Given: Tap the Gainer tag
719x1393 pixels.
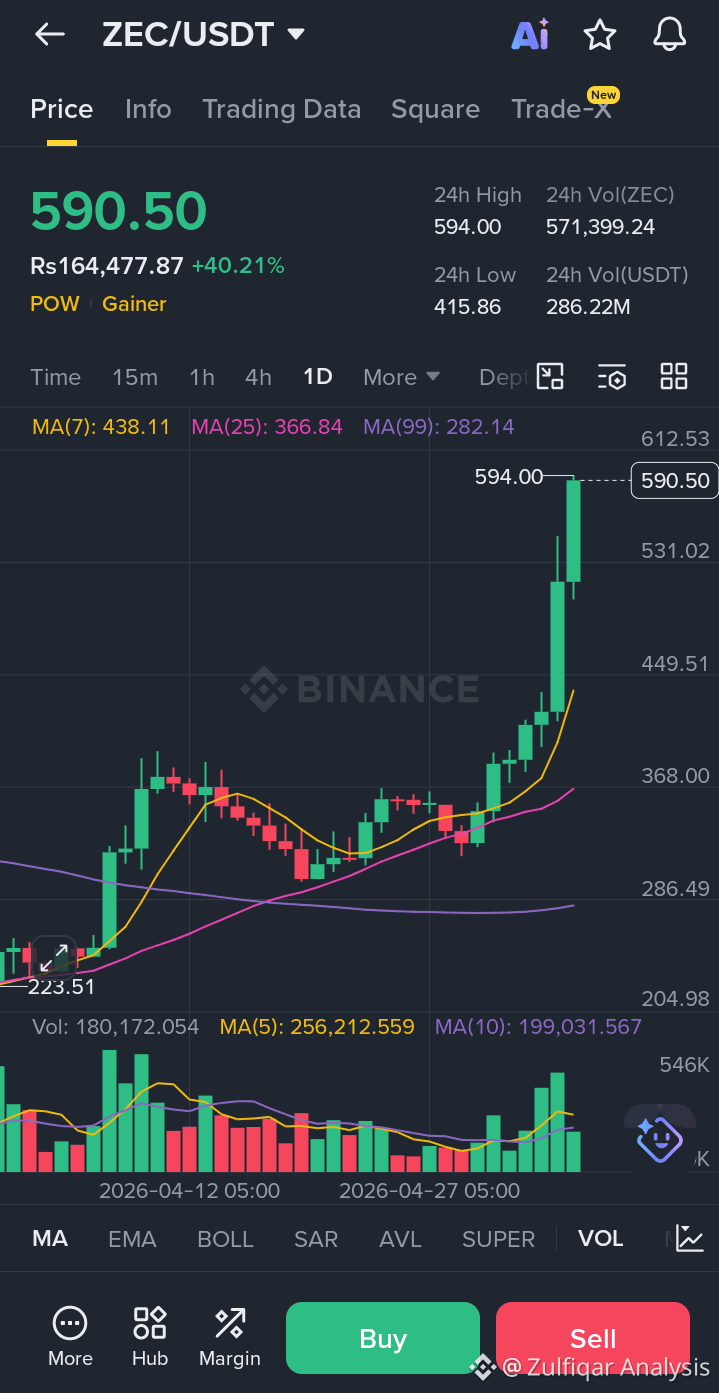Looking at the screenshot, I should [x=134, y=304].
